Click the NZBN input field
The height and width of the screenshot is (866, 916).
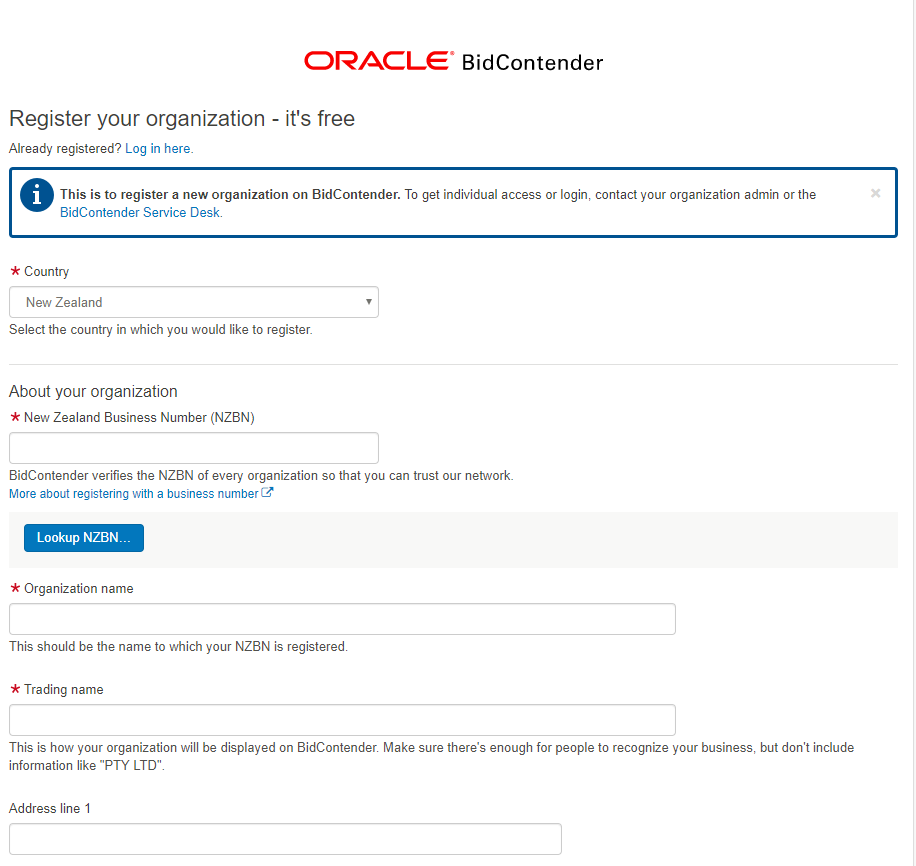click(x=193, y=447)
